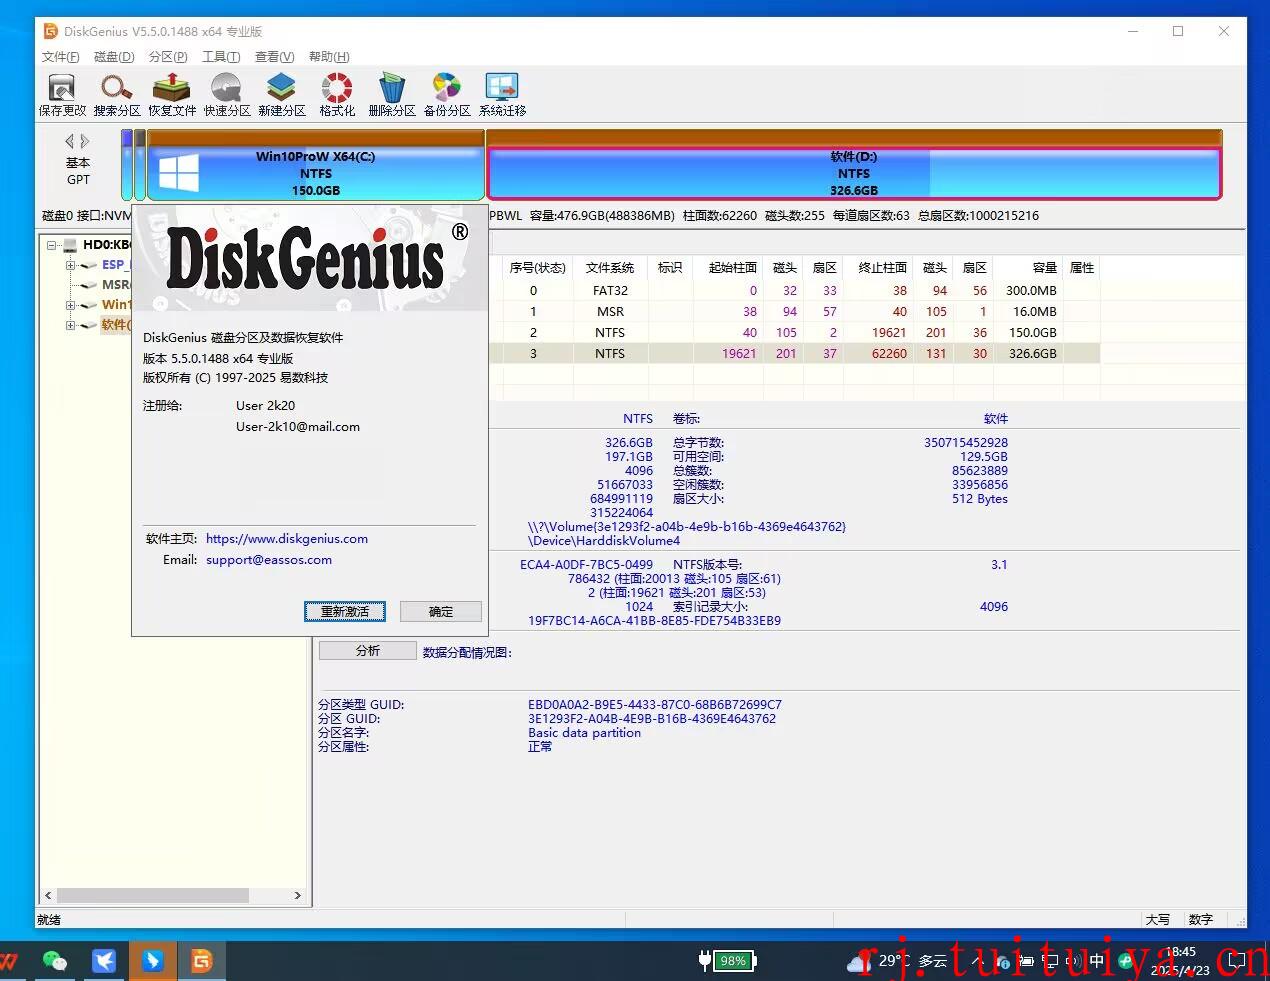Viewport: 1270px width, 981px height.
Task: Expand the Win10 partition tree node
Action: click(70, 305)
